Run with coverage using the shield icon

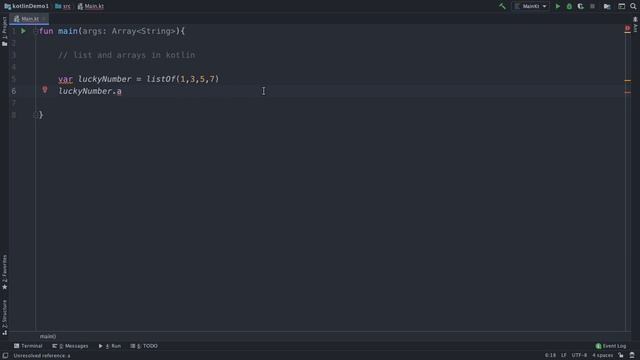pos(580,6)
